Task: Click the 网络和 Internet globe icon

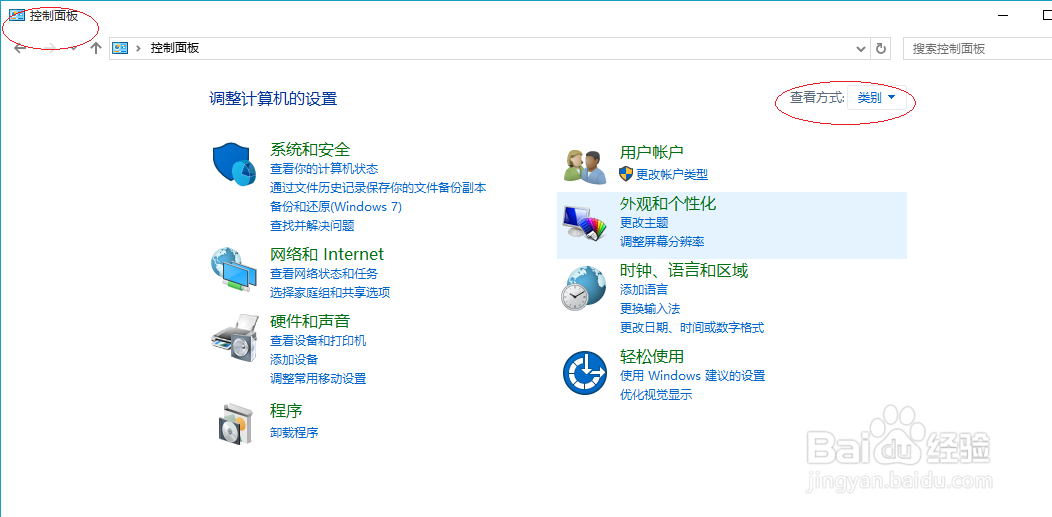Action: (233, 270)
